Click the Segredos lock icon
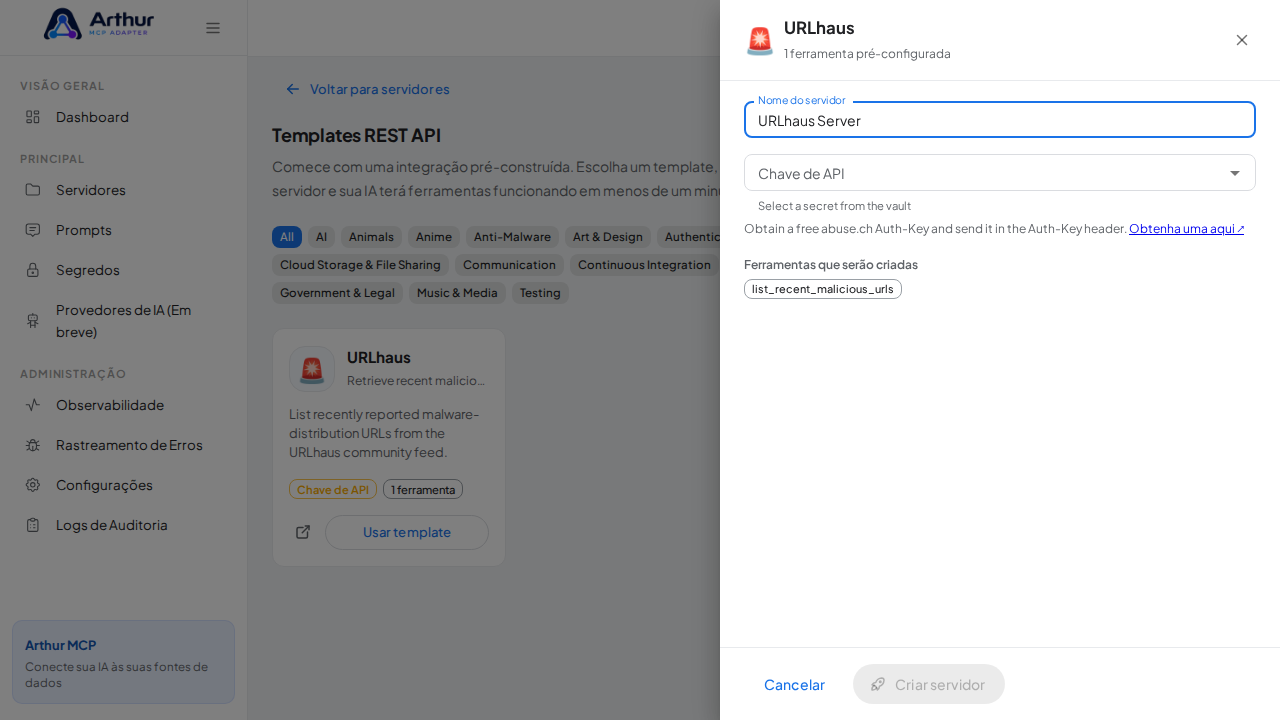The width and height of the screenshot is (1280, 720). click(x=33, y=270)
